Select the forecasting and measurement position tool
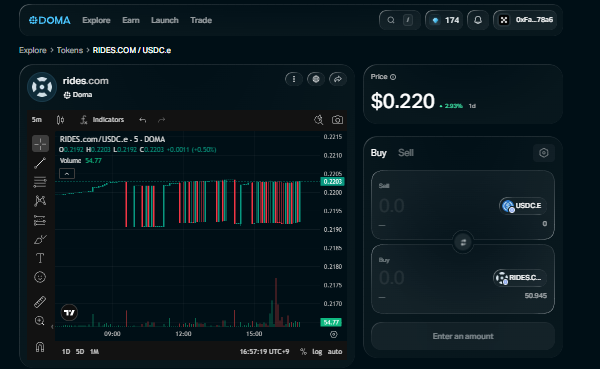This screenshot has width=600, height=369. click(x=40, y=220)
